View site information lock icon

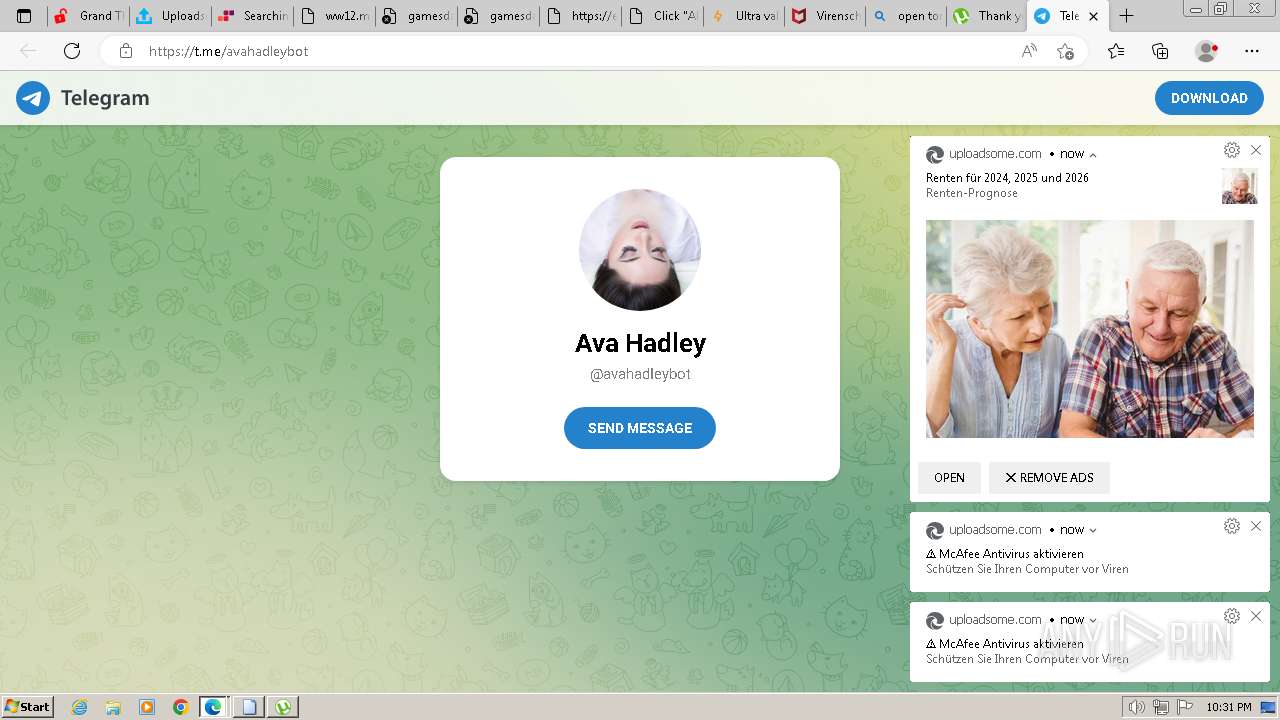pos(126,51)
